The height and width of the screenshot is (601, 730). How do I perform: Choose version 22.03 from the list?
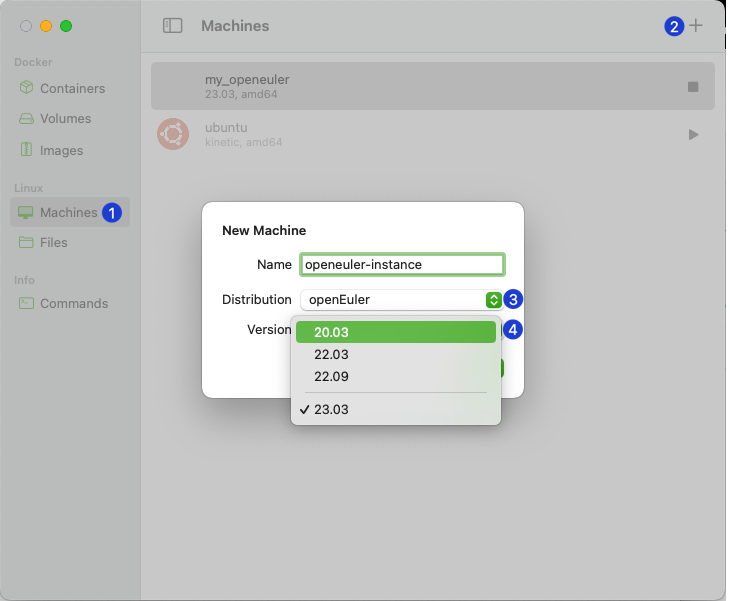(396, 354)
